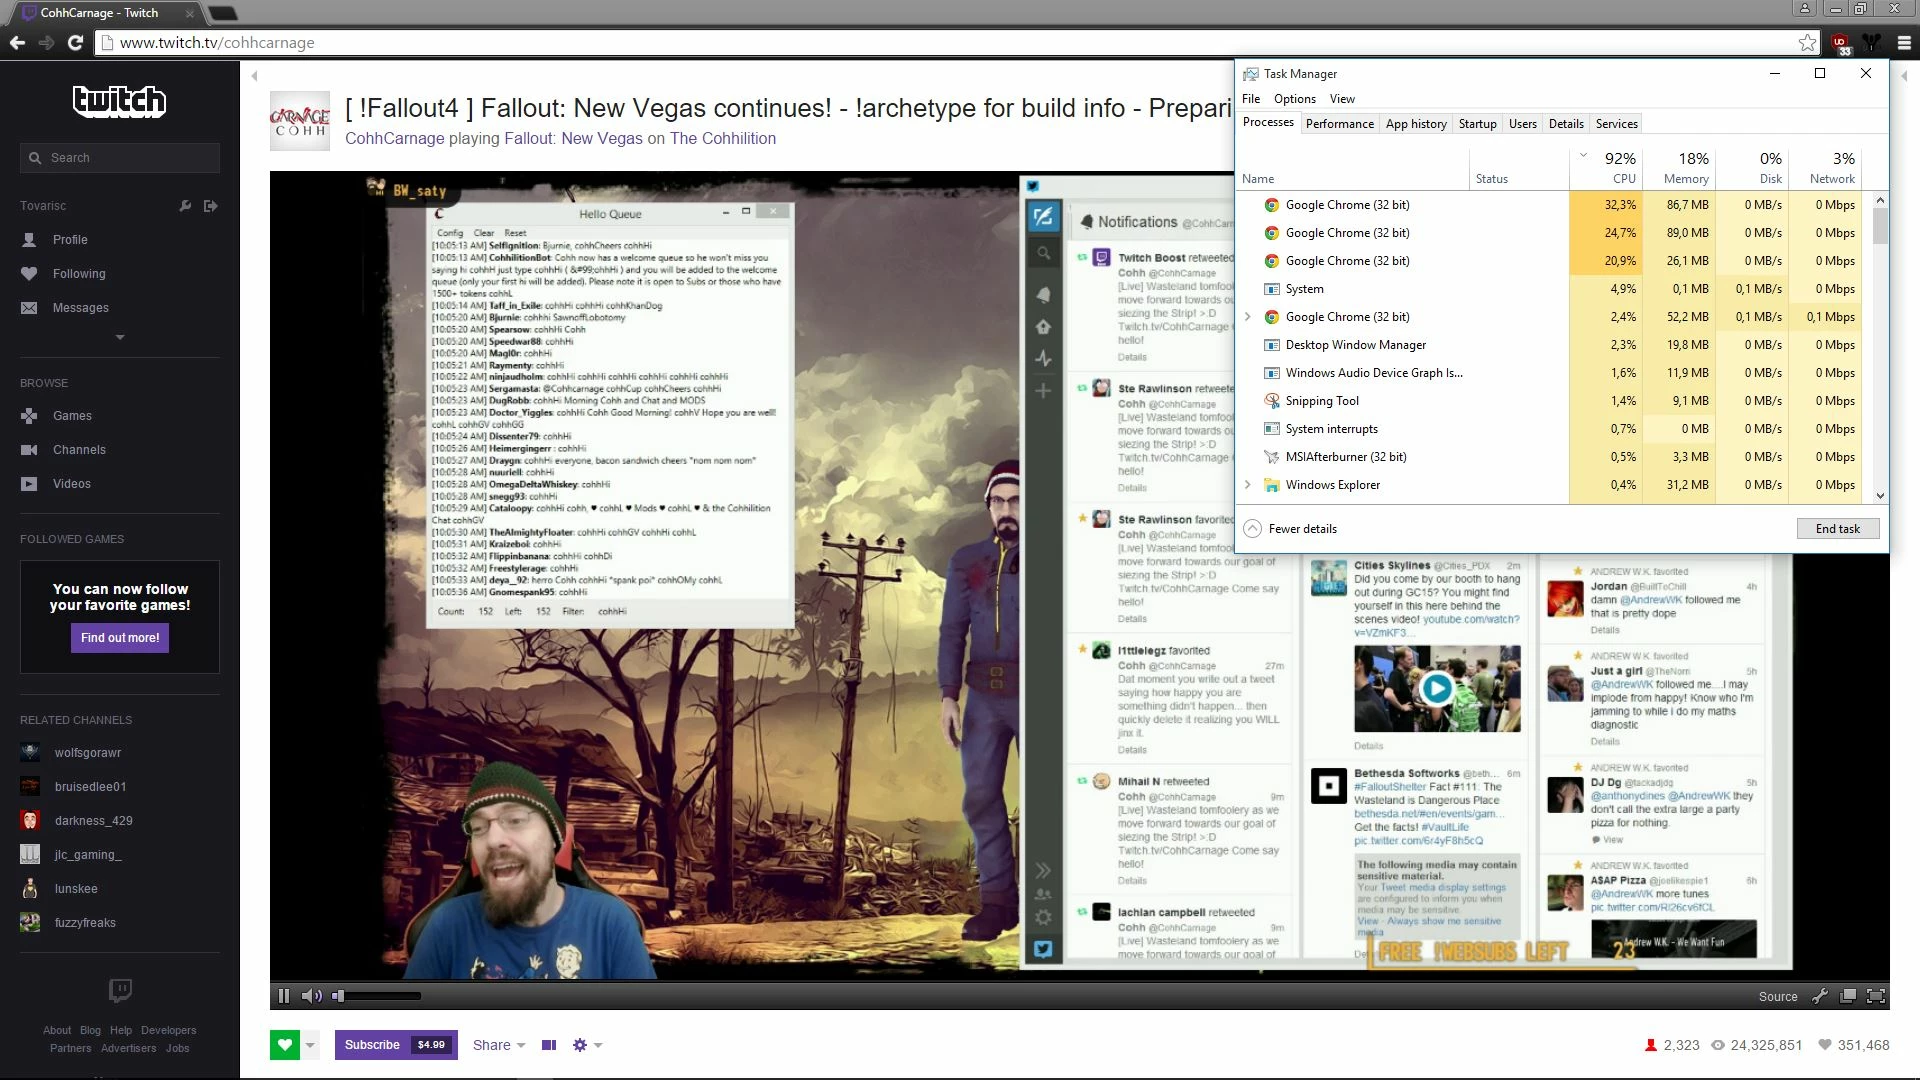The width and height of the screenshot is (1920, 1080).
Task: Click logout icon next to Tovarisc
Action: click(x=210, y=206)
